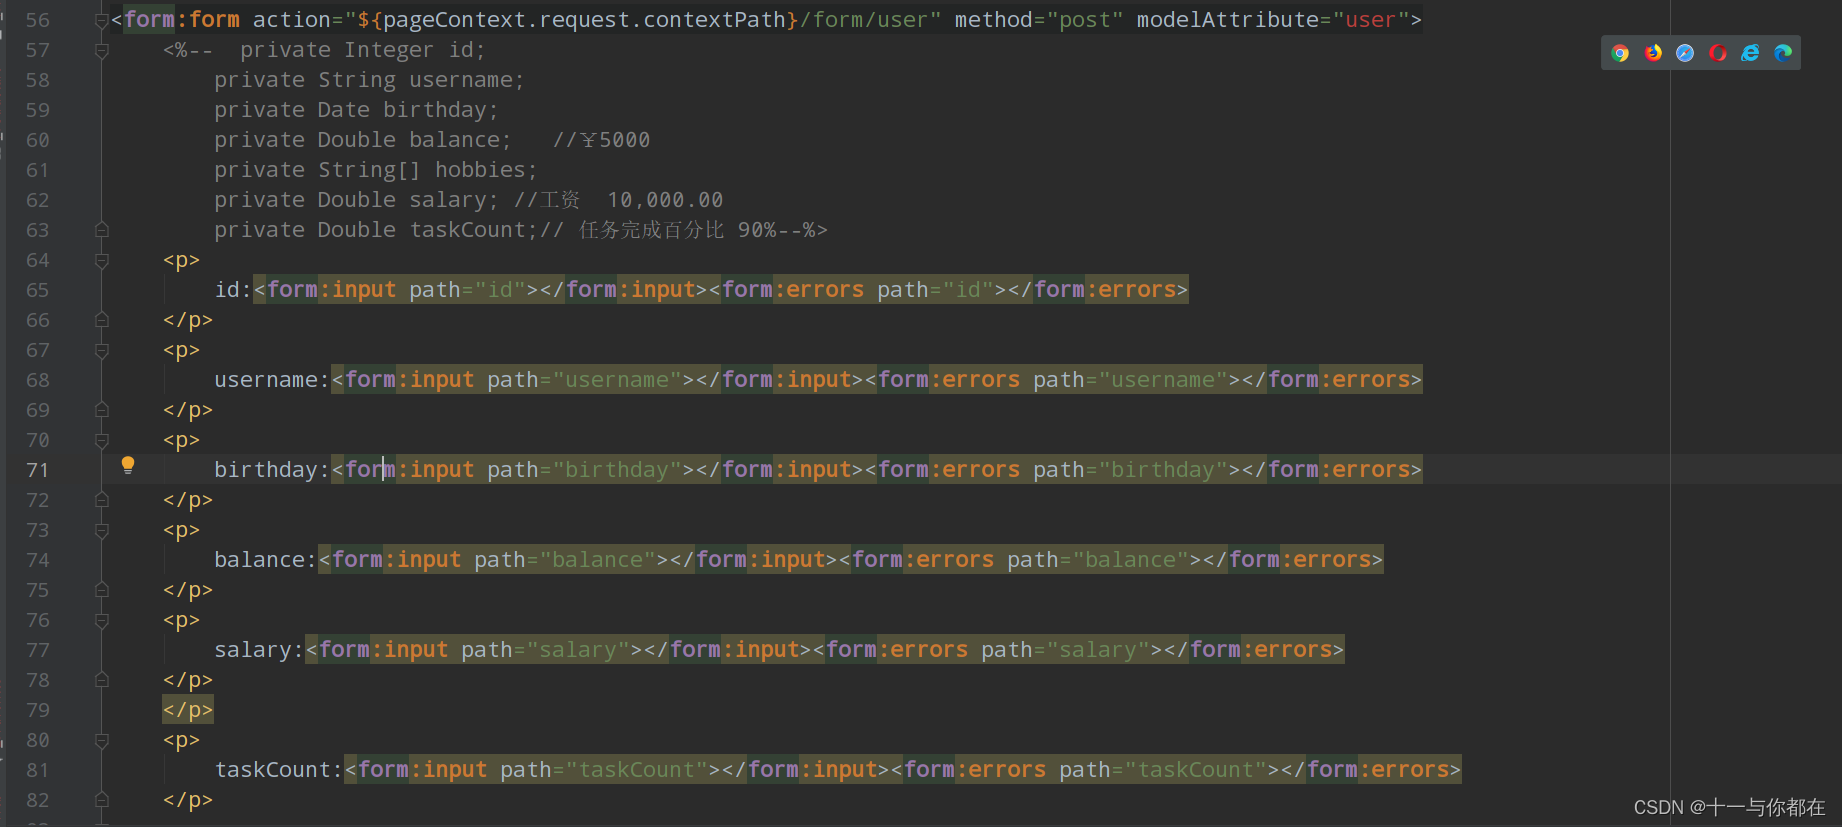Click line number 56 in gutter

pos(38,20)
